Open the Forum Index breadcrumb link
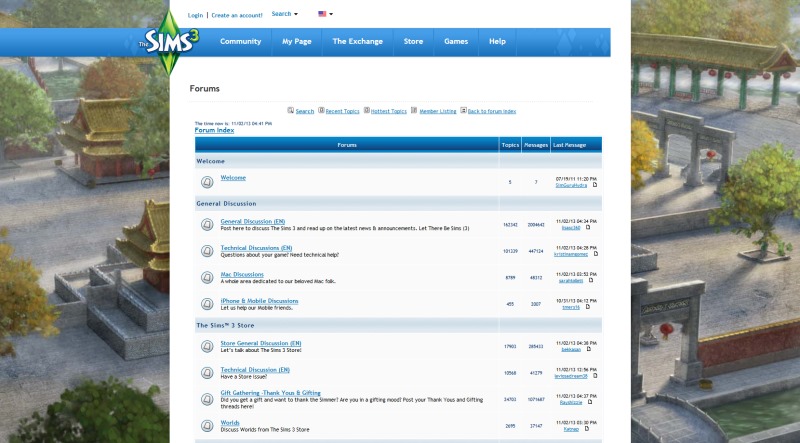 (214, 131)
